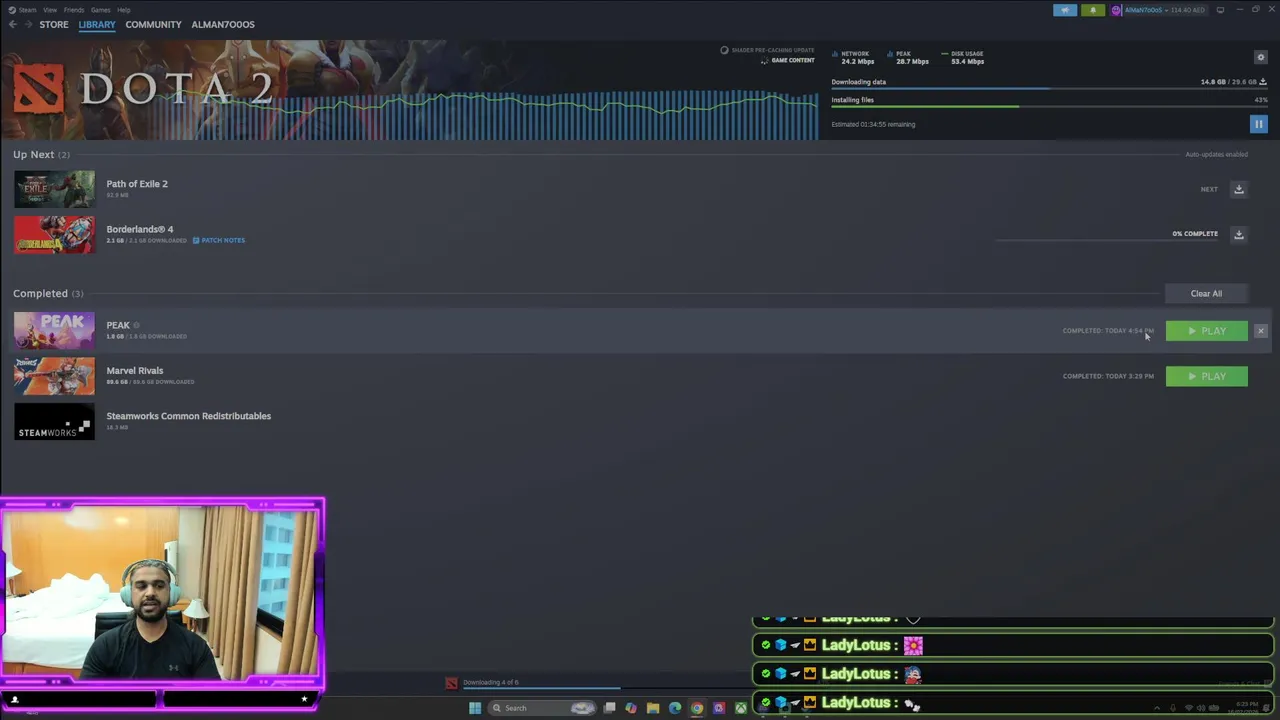Open the Games menu
This screenshot has height=720, width=1280.
101,10
